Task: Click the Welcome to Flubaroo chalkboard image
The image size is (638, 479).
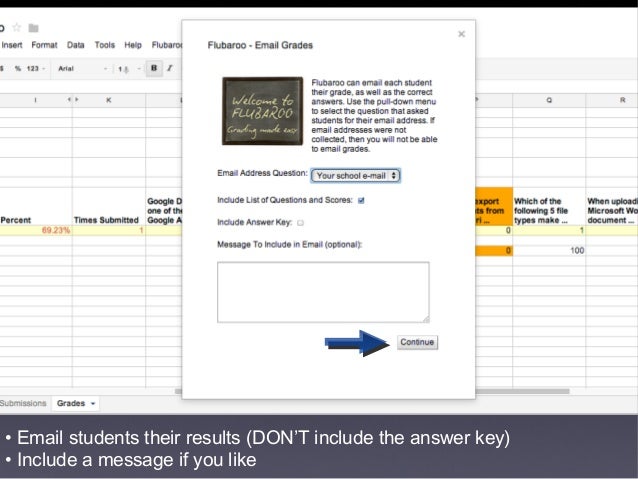Action: (x=262, y=111)
